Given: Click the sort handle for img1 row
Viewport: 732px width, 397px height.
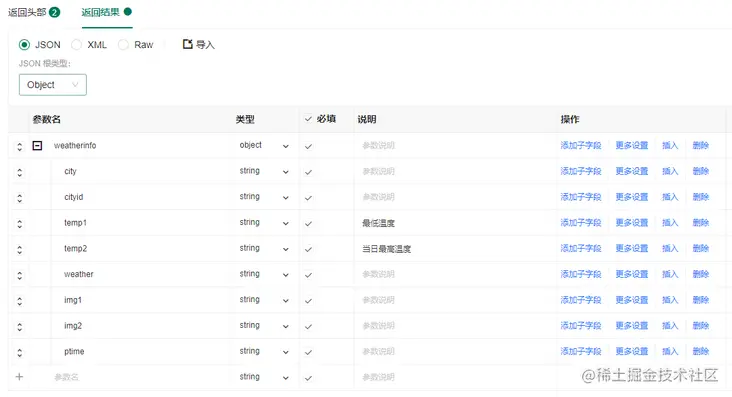Looking at the screenshot, I should pos(20,301).
